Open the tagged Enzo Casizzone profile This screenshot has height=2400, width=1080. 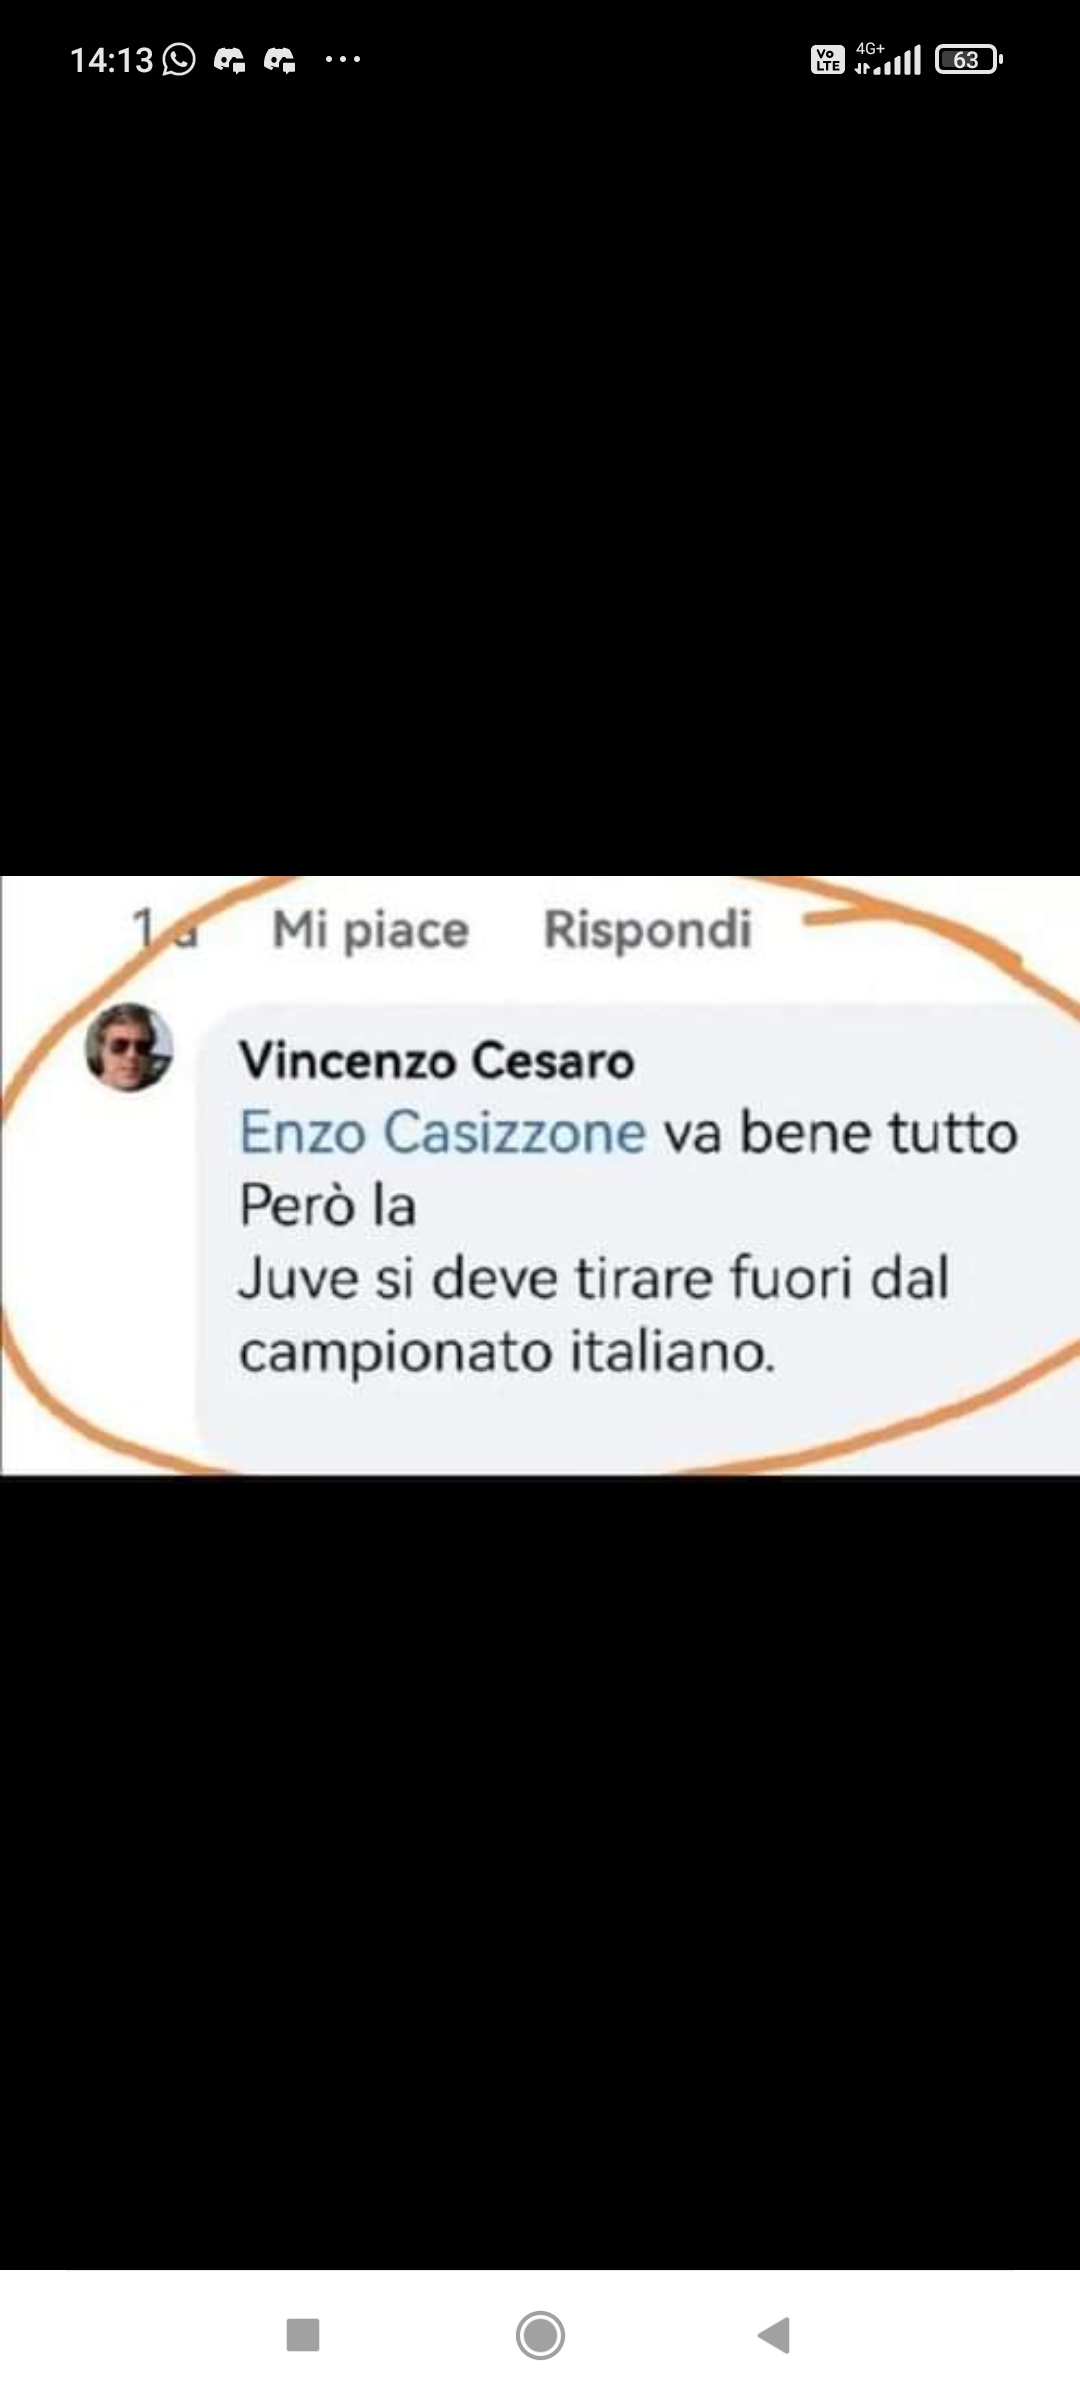pos(443,1133)
